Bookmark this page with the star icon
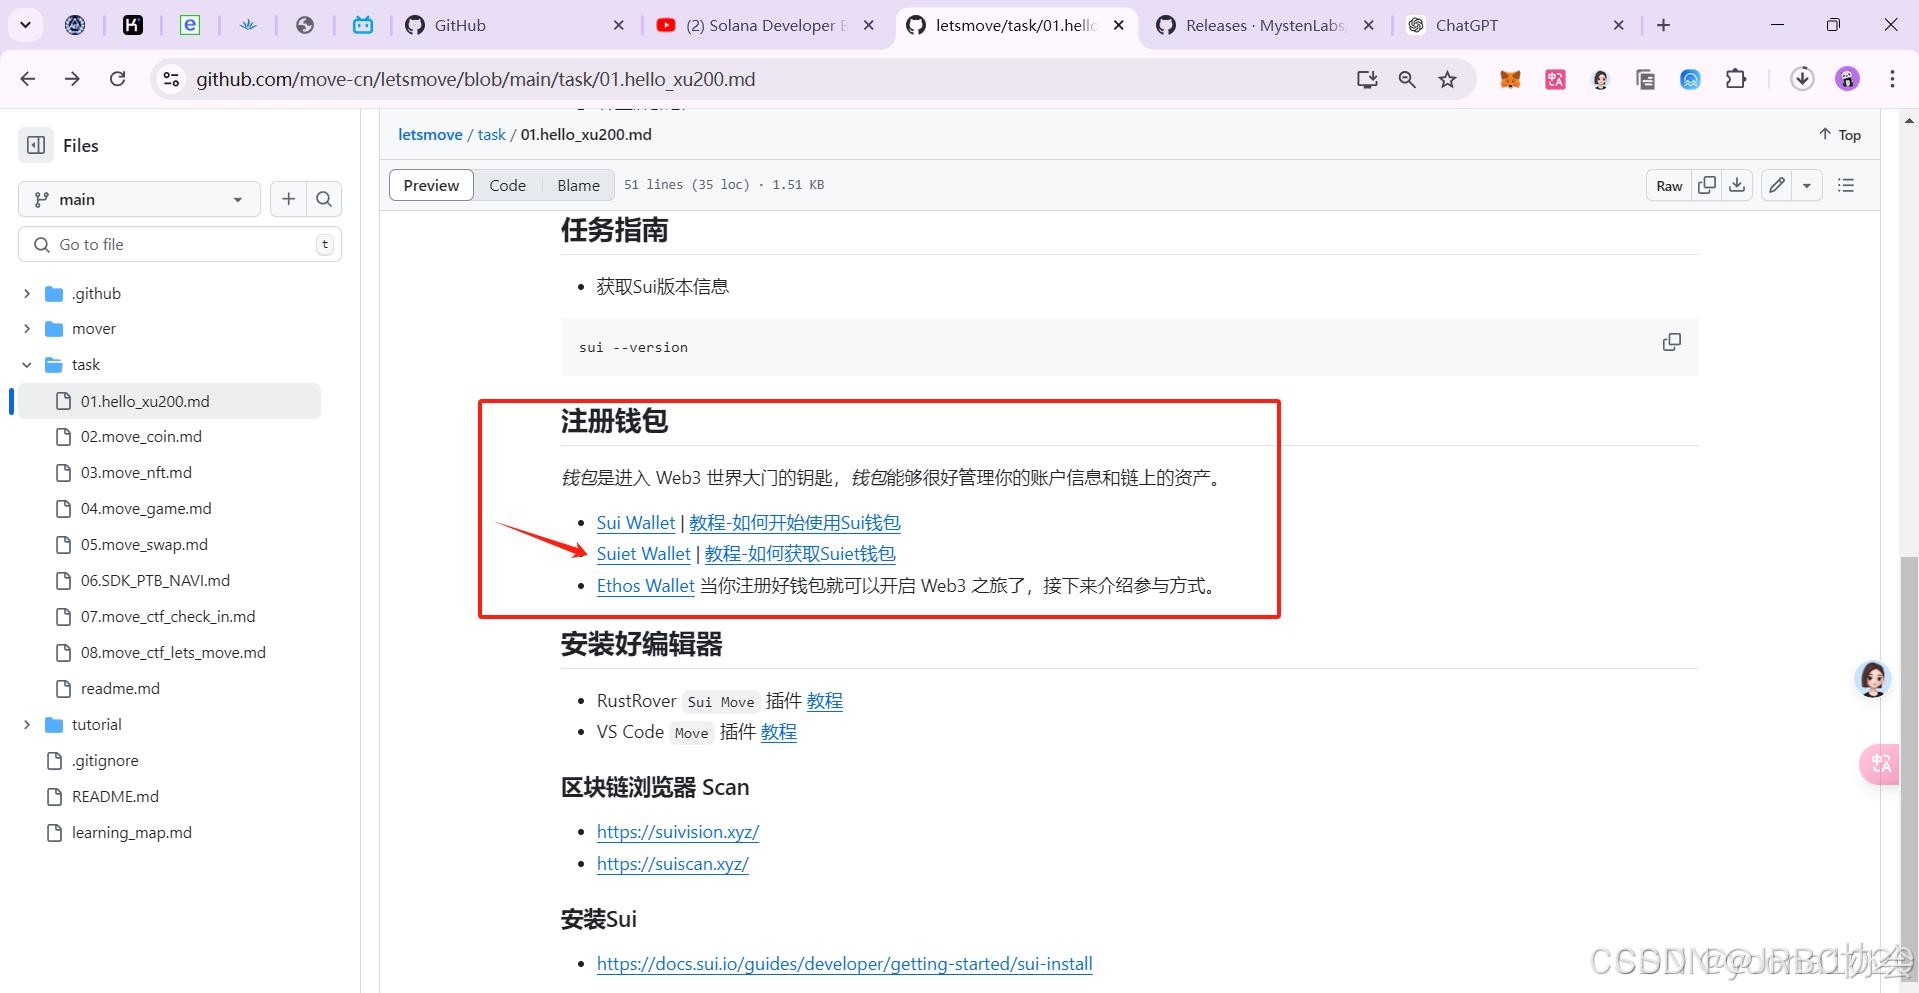 [x=1447, y=79]
